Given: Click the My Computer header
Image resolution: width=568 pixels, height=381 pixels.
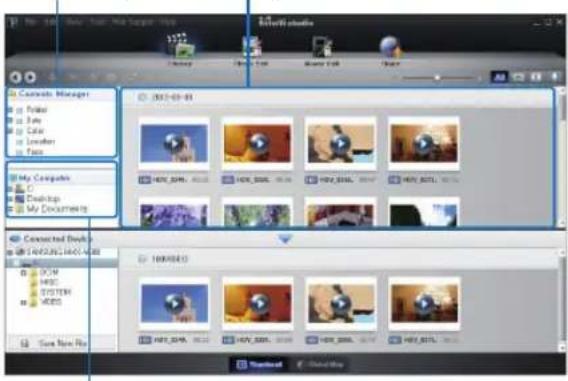Looking at the screenshot, I should pyautogui.click(x=44, y=178).
